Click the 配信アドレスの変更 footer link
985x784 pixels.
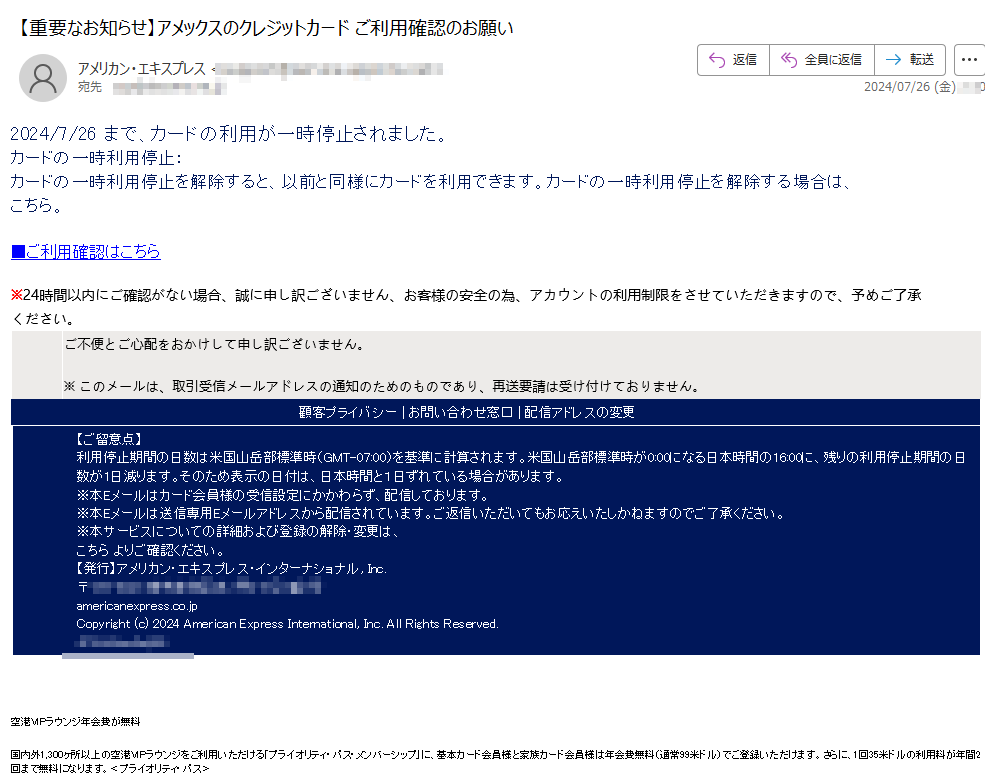579,412
